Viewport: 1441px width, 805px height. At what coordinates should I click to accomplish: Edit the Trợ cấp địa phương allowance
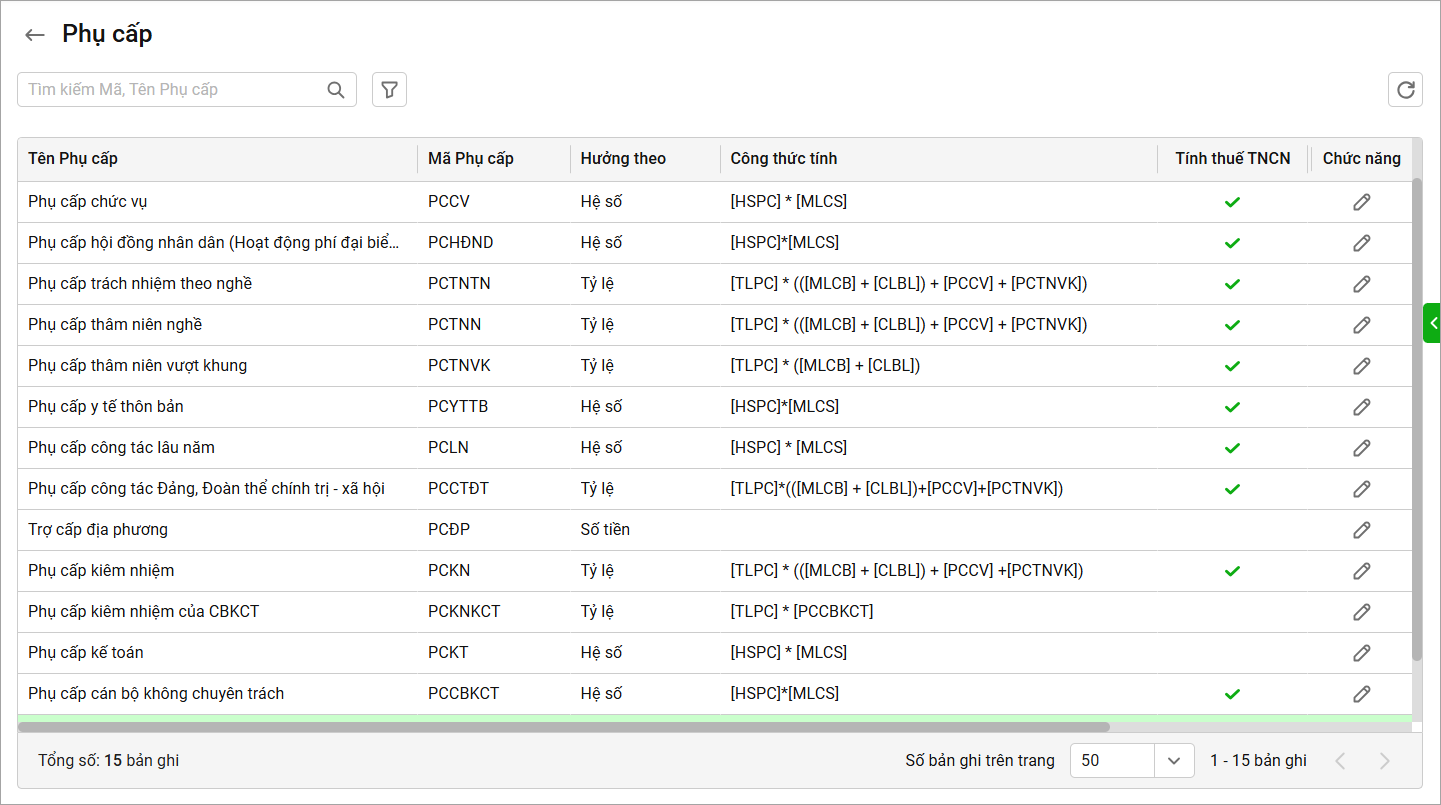pos(1361,530)
